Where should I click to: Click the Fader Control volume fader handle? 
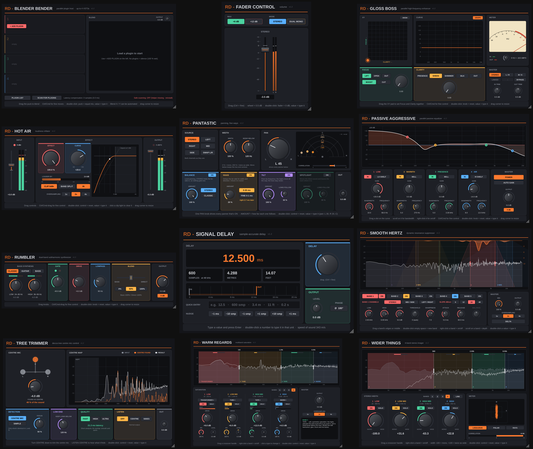(x=265, y=49)
